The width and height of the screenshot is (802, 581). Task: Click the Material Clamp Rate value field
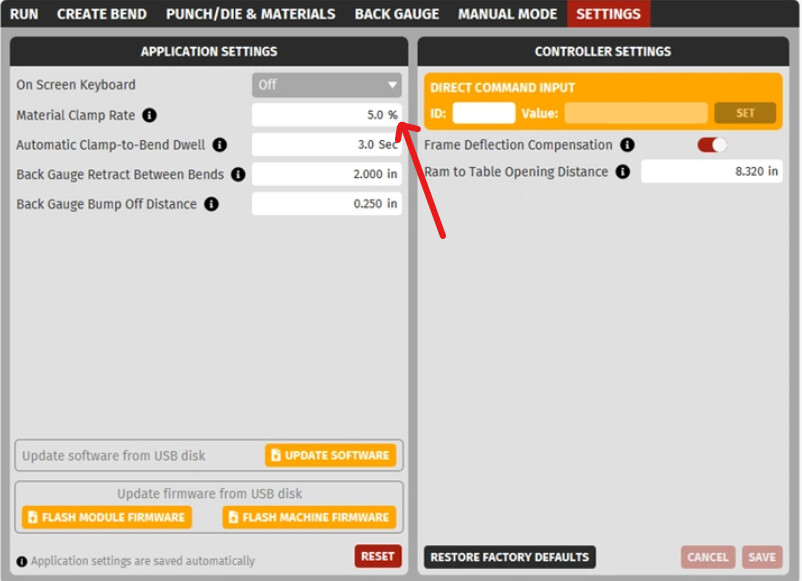pos(326,115)
